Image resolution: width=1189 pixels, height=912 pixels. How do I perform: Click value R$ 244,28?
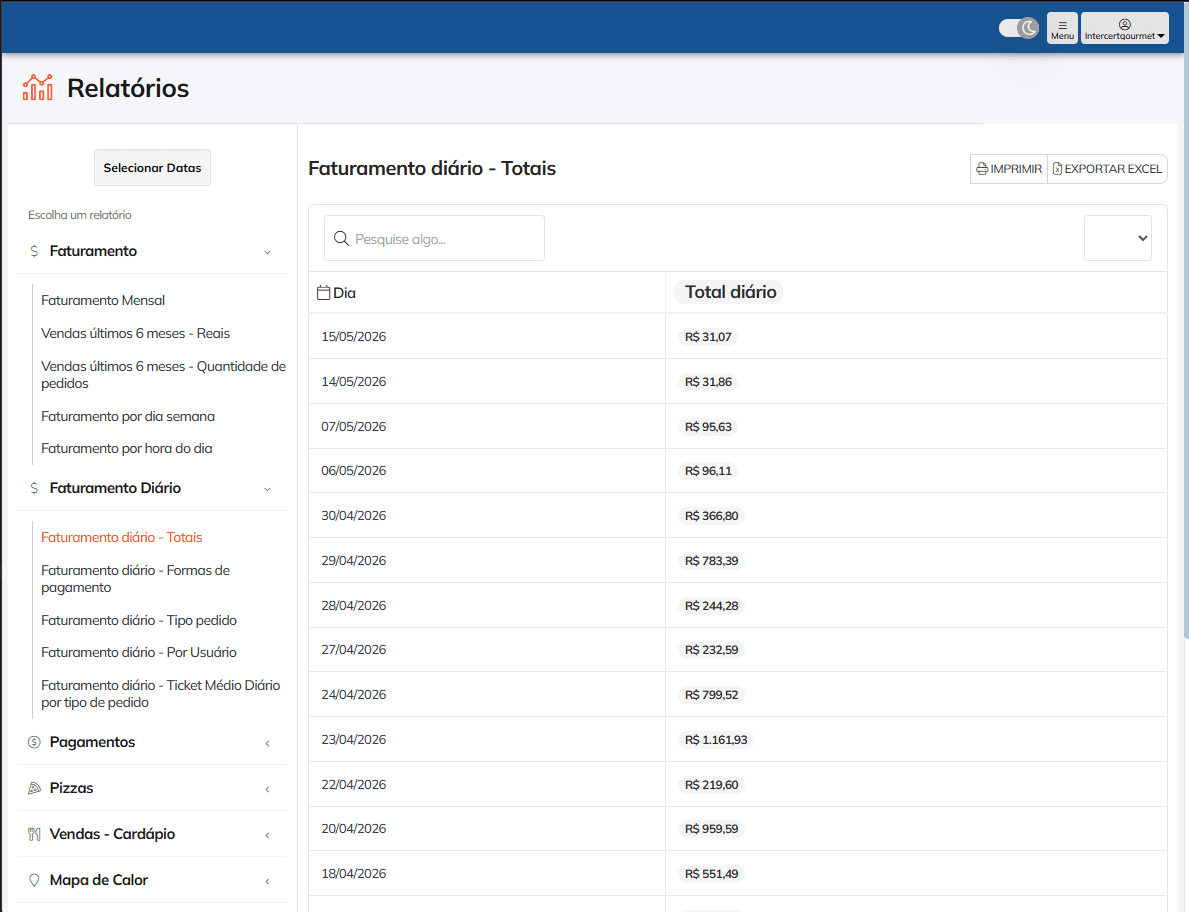(x=711, y=606)
